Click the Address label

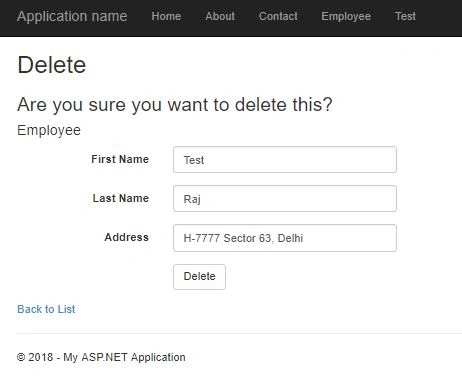click(127, 237)
